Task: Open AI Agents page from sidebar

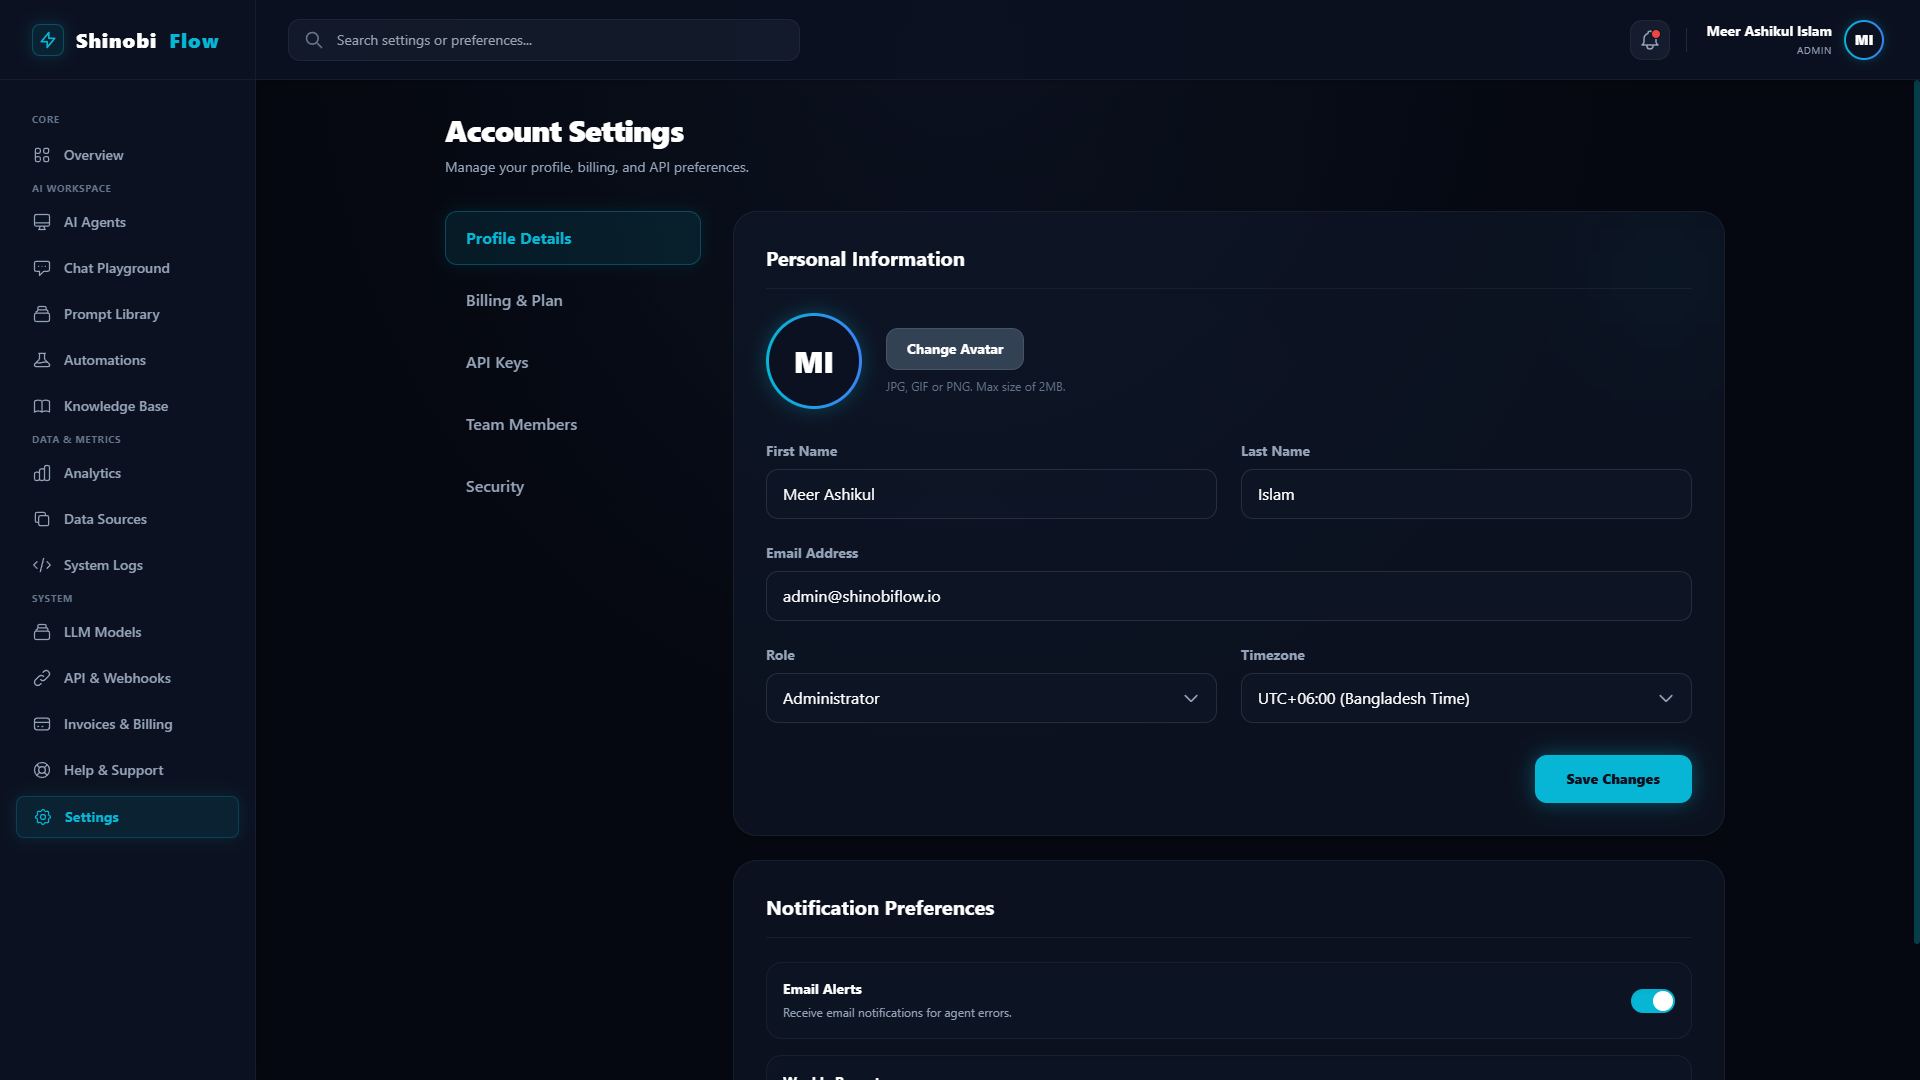Action: 127,222
